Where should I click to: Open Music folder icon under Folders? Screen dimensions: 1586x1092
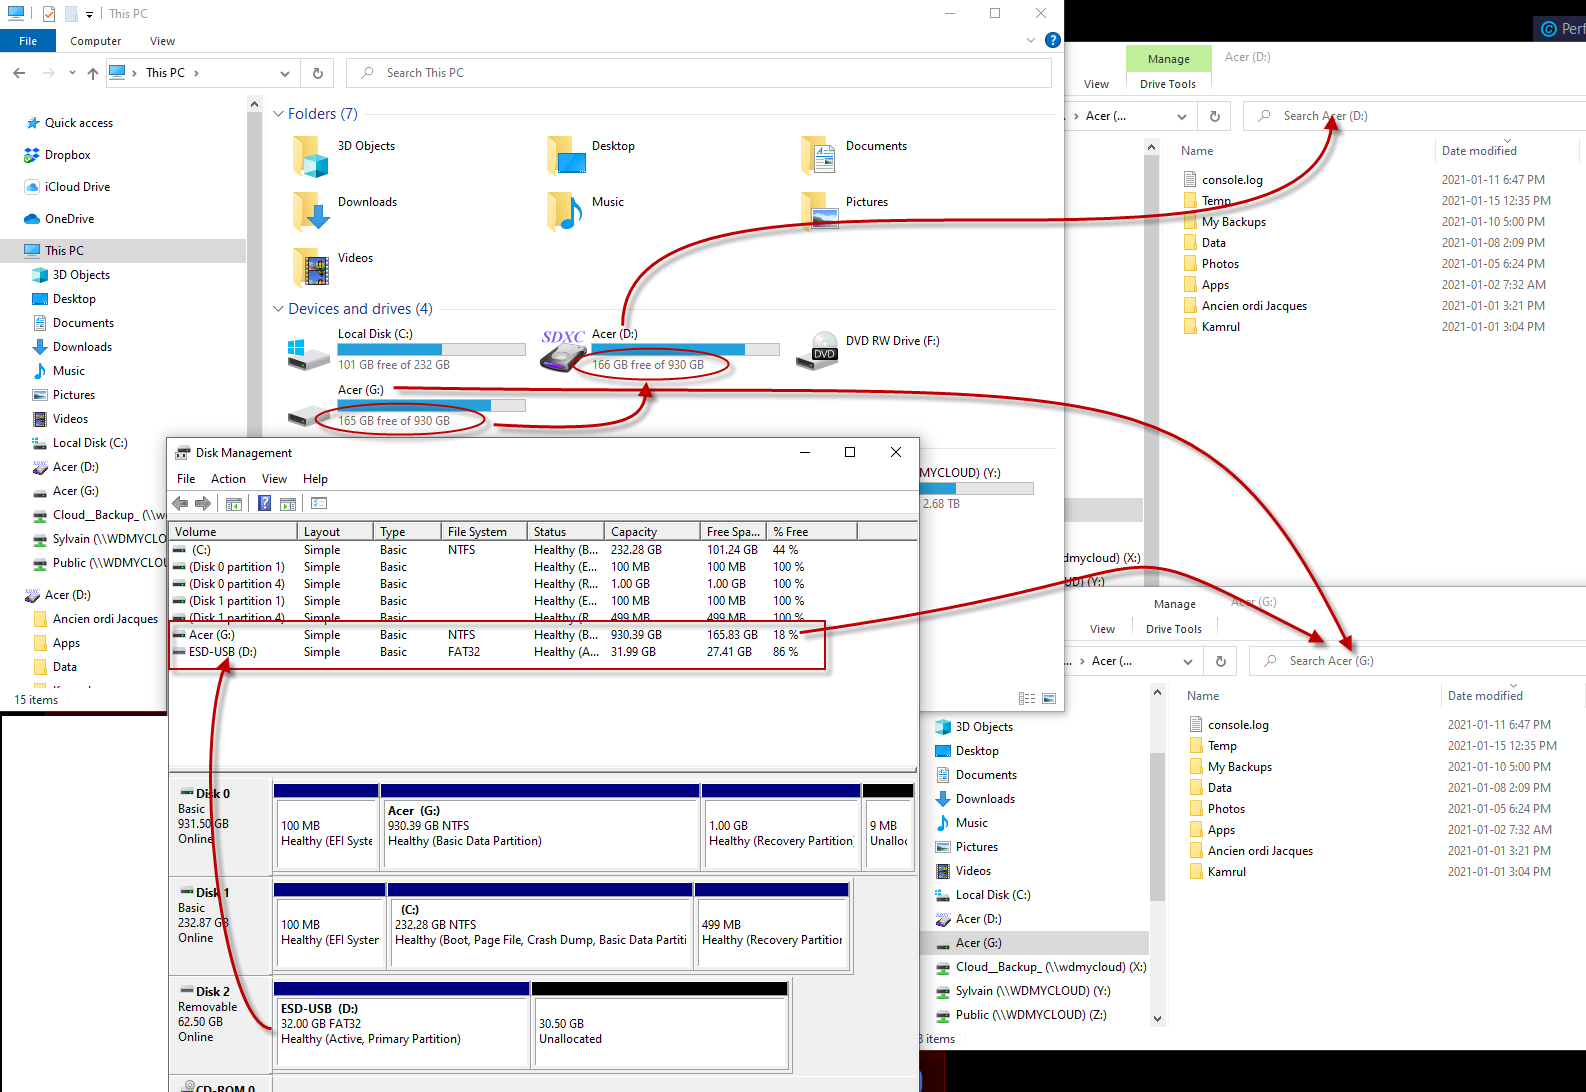pyautogui.click(x=565, y=211)
